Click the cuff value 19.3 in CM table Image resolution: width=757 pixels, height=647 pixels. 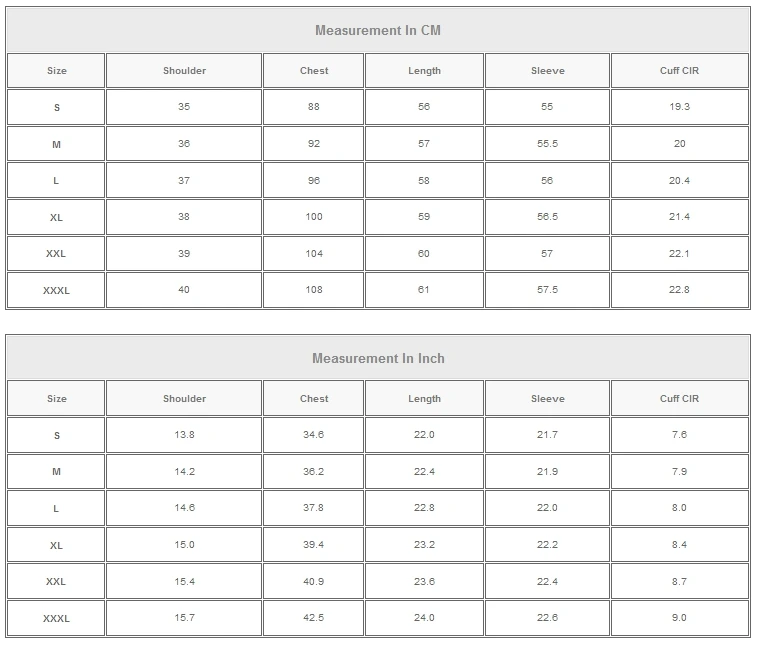click(x=680, y=107)
